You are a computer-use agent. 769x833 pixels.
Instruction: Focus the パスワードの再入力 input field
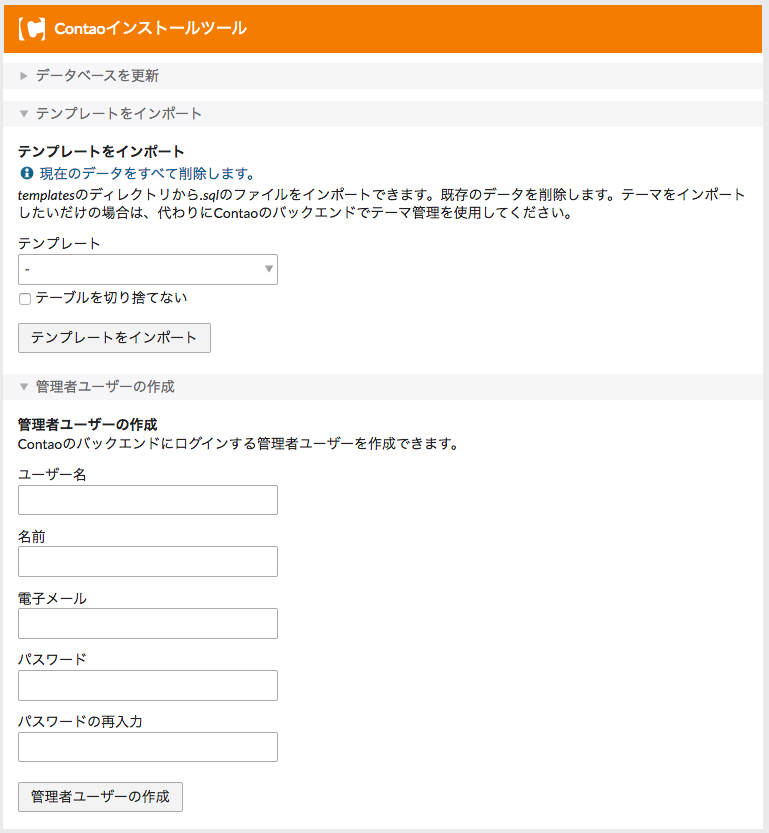(148, 747)
